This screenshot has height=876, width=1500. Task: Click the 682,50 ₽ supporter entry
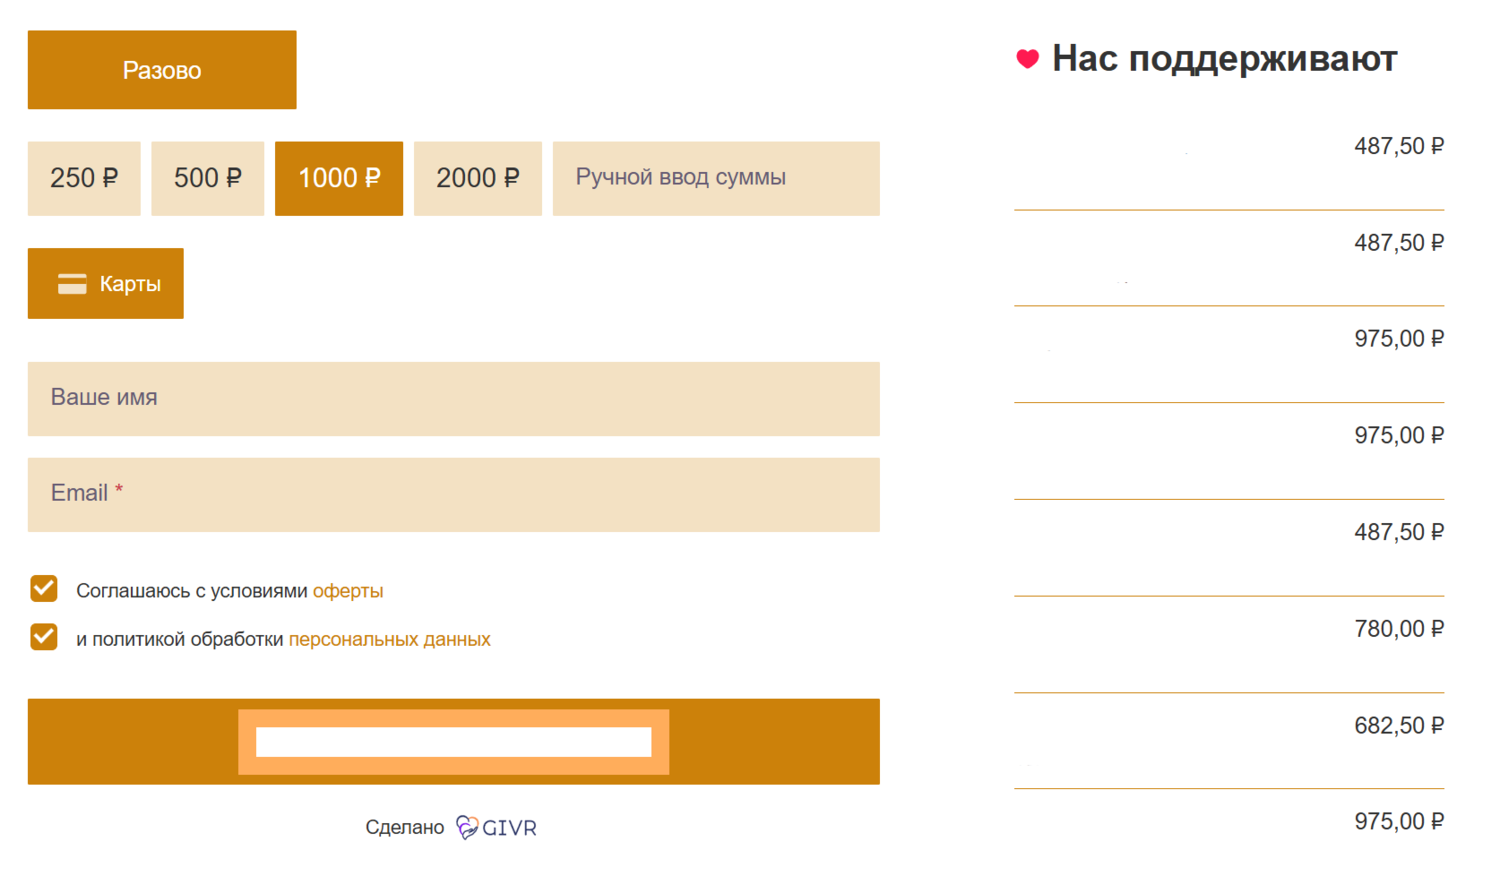coord(1398,726)
